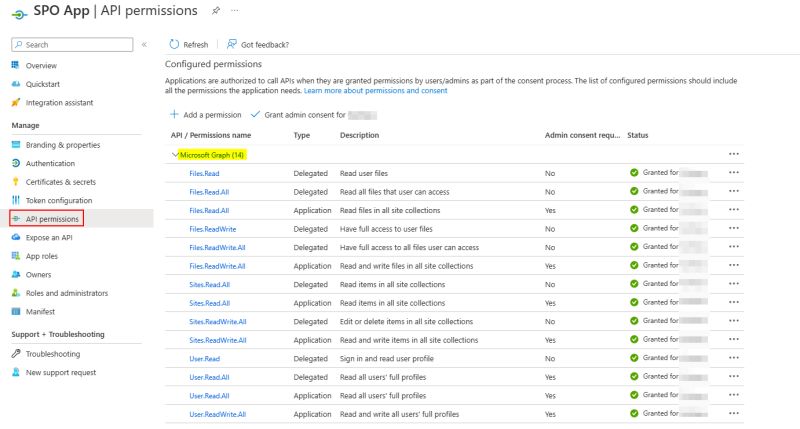The width and height of the screenshot is (800, 429).
Task: Click the Token configuration icon
Action: [16, 200]
